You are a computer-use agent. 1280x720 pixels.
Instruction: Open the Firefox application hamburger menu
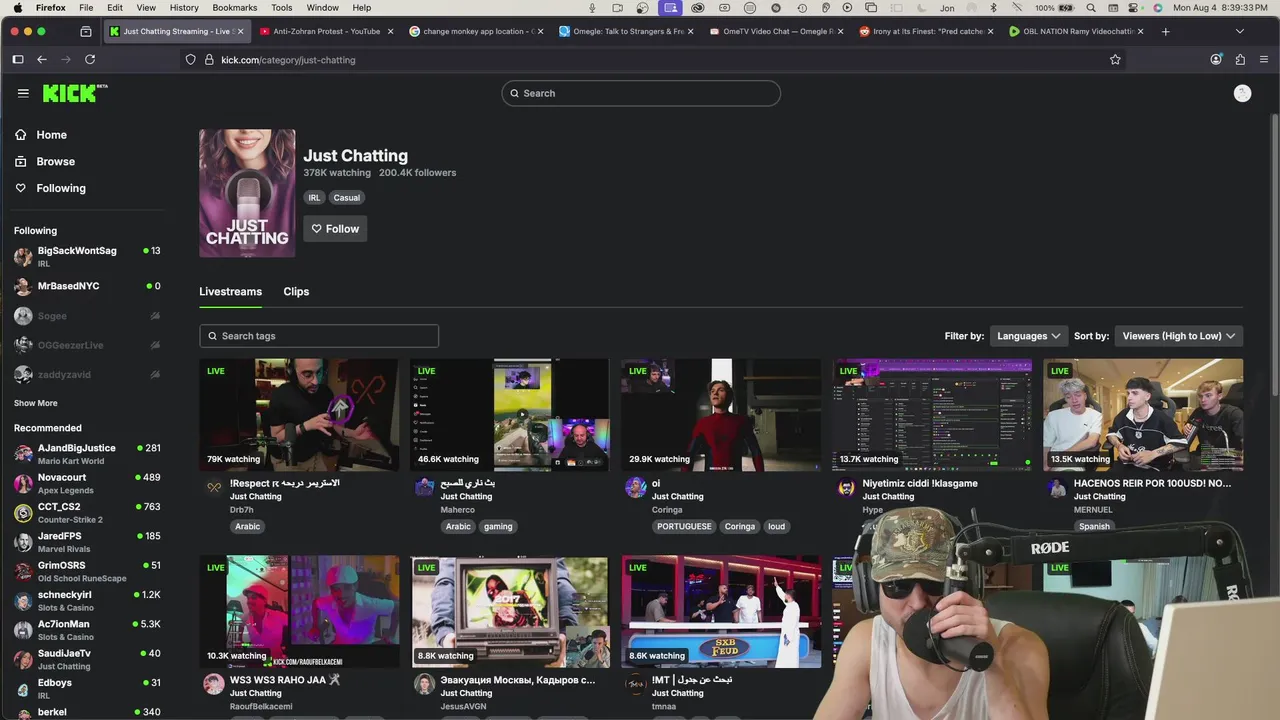pos(1264,60)
